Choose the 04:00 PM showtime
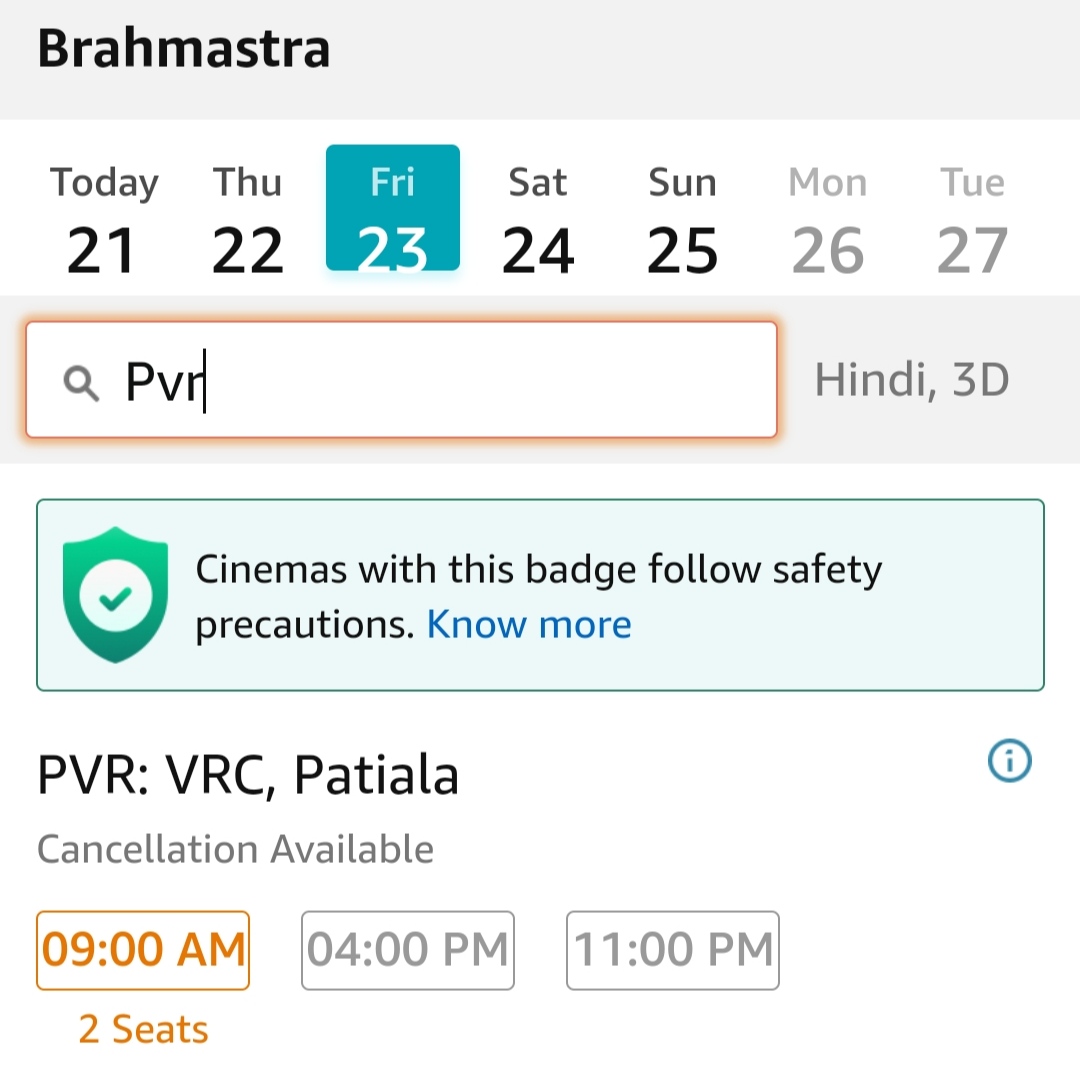Screen dimensions: 1080x1073 pyautogui.click(x=408, y=950)
